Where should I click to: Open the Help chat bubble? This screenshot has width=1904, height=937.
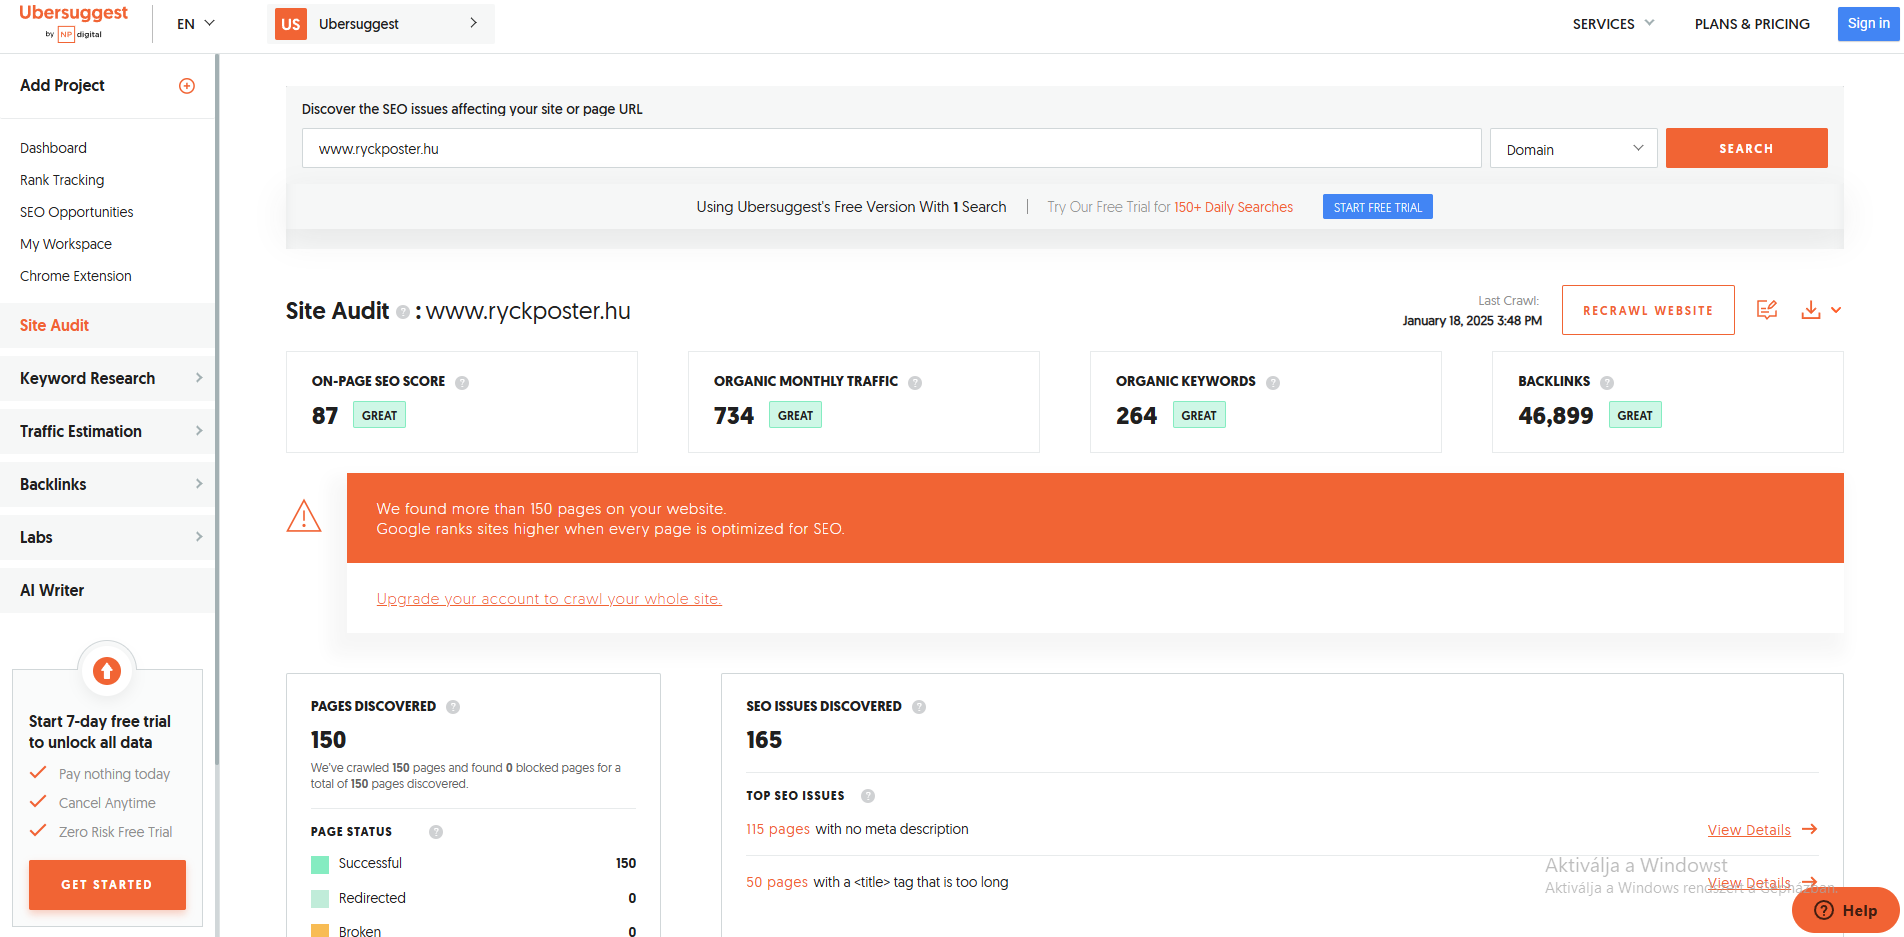(x=1846, y=910)
